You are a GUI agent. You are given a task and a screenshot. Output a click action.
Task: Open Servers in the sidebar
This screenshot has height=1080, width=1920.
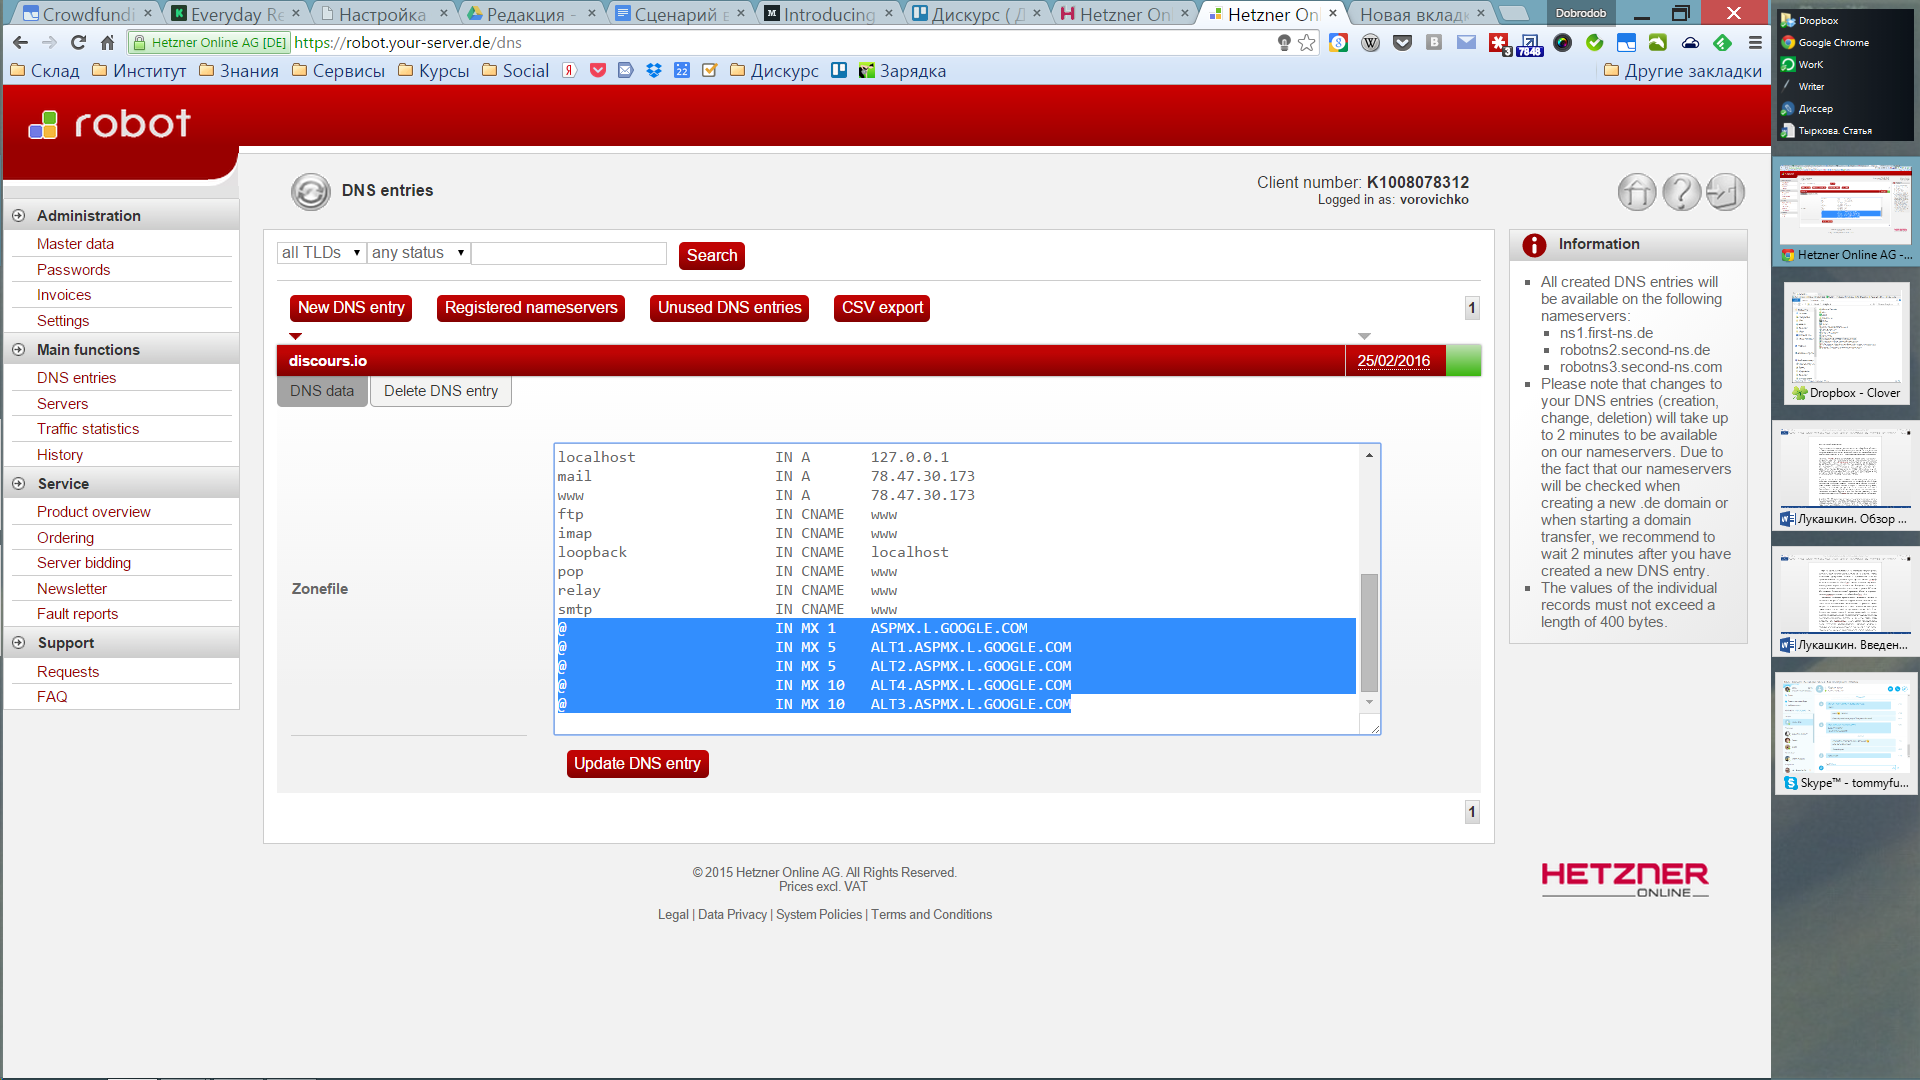(x=62, y=404)
